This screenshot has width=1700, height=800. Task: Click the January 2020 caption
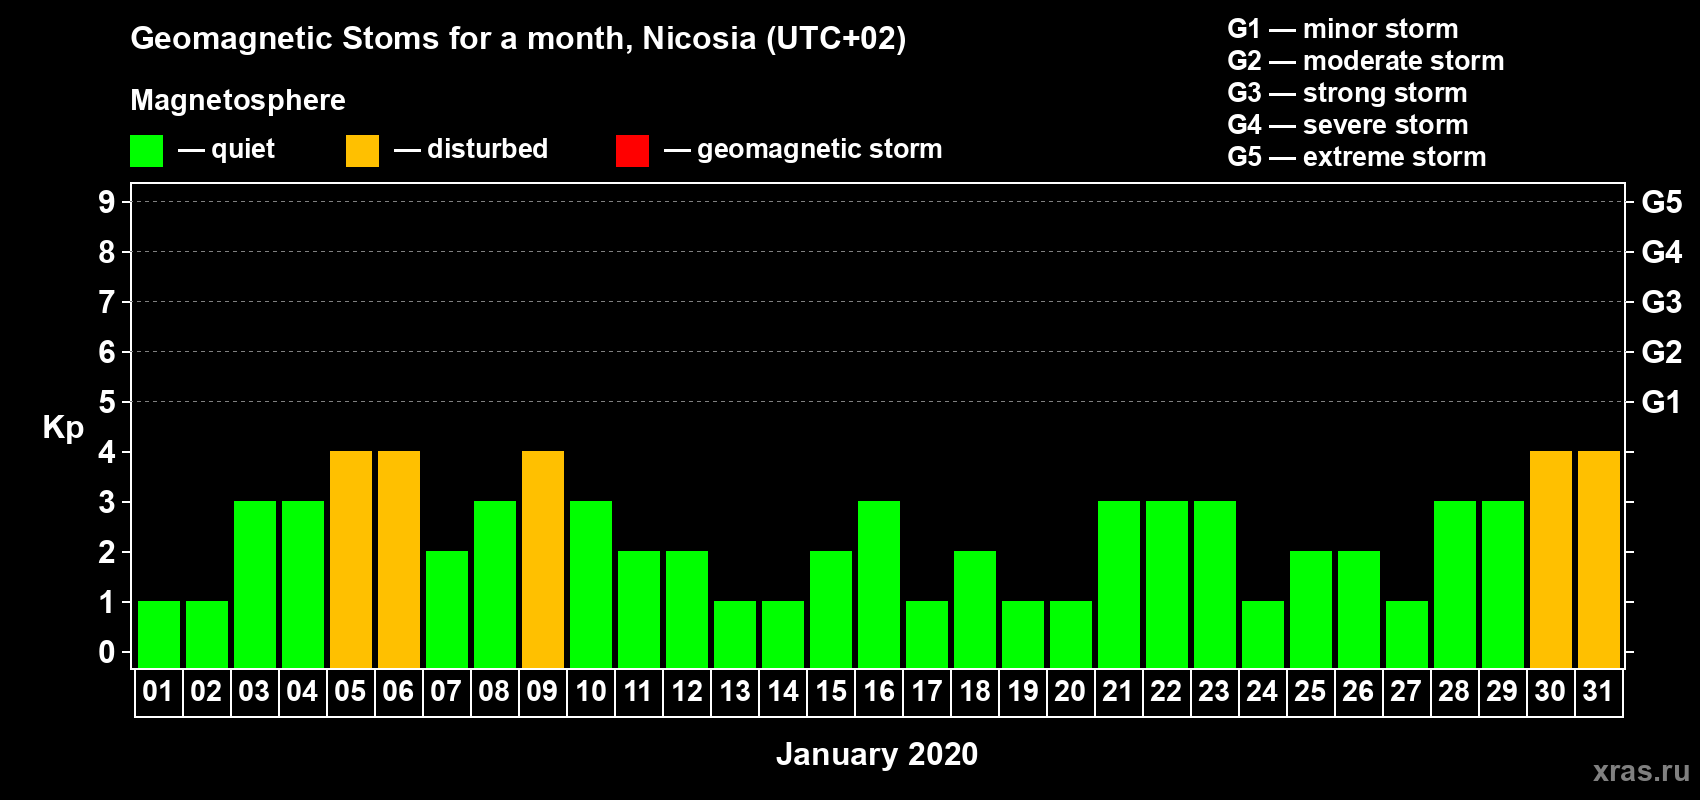(877, 754)
